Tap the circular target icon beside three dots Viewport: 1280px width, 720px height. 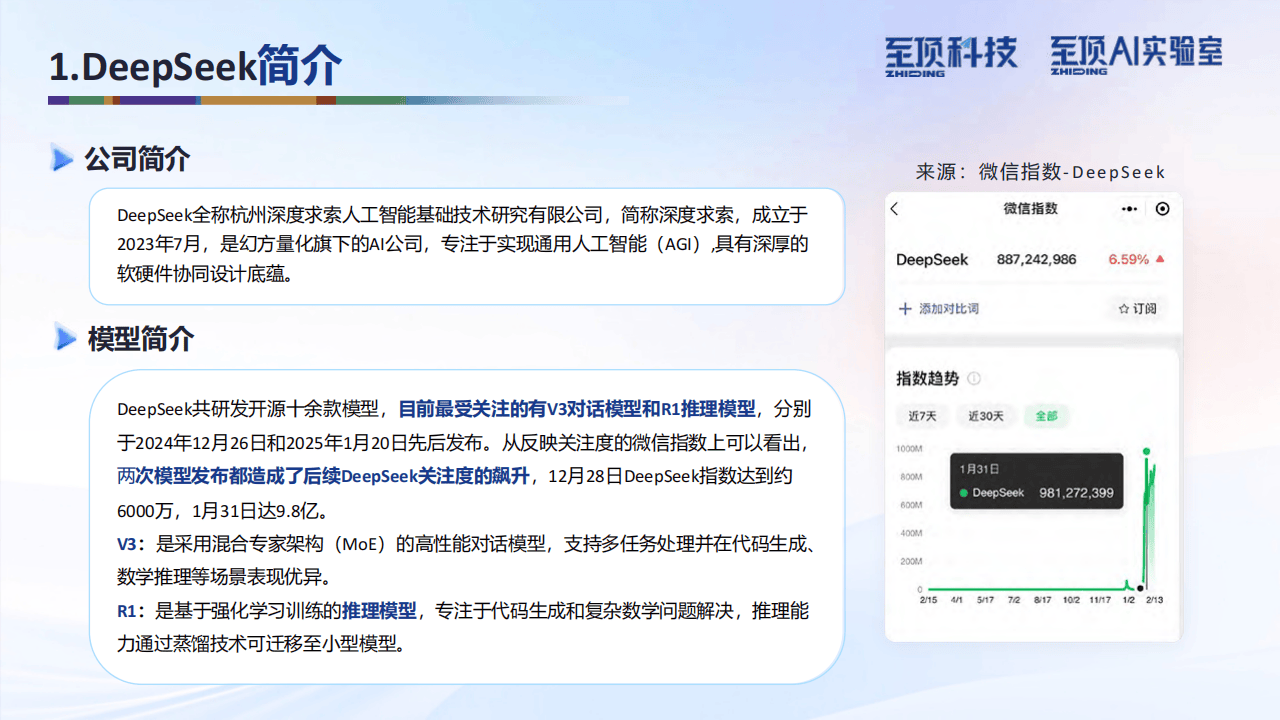[1162, 209]
